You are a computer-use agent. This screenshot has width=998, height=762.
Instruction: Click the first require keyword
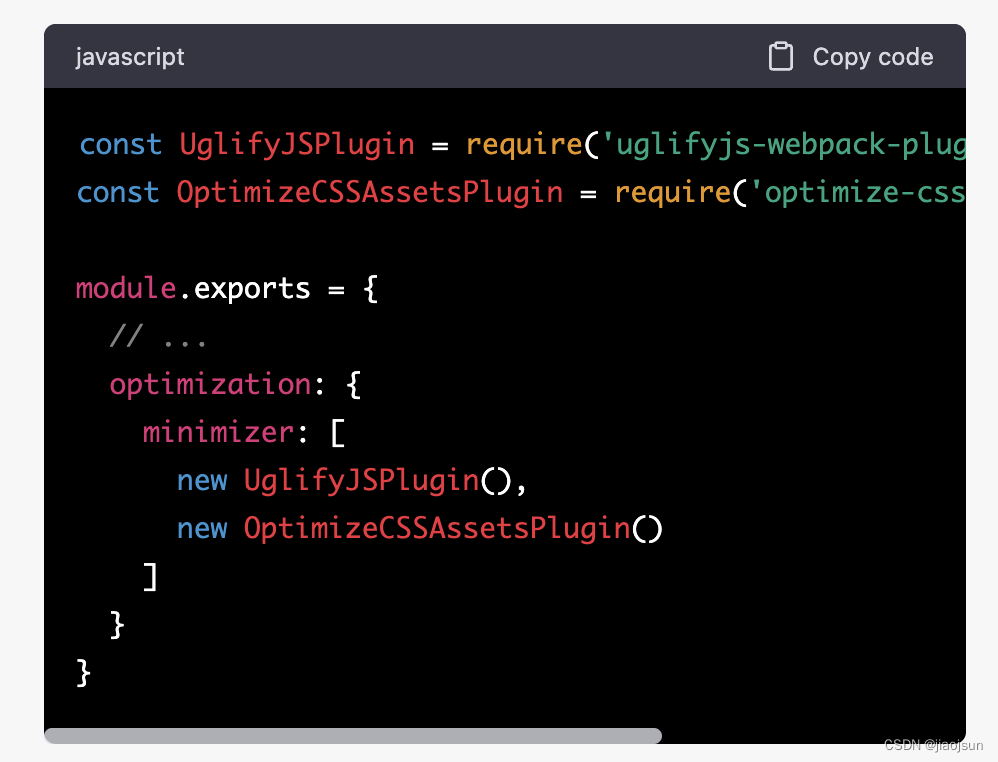[x=523, y=144]
